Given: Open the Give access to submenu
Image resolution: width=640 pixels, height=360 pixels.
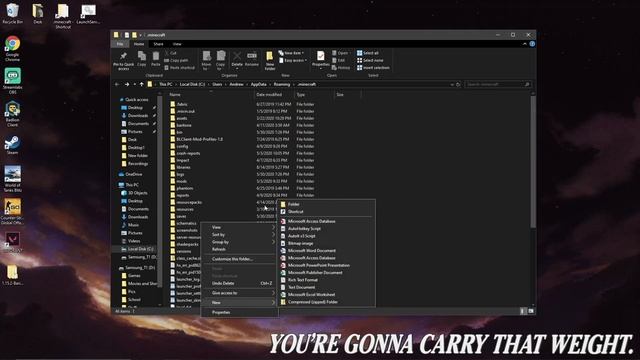Looking at the screenshot, I should [x=240, y=293].
